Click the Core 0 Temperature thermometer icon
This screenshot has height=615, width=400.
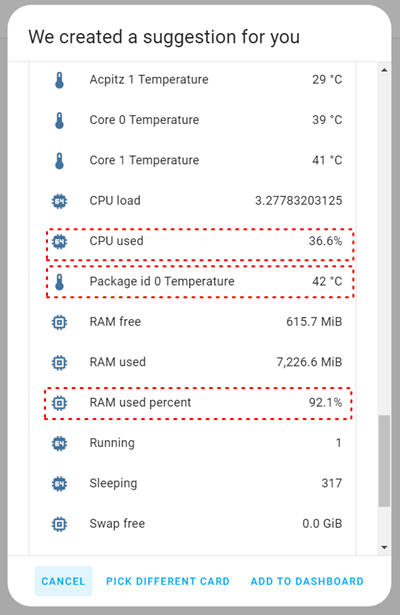(x=59, y=120)
